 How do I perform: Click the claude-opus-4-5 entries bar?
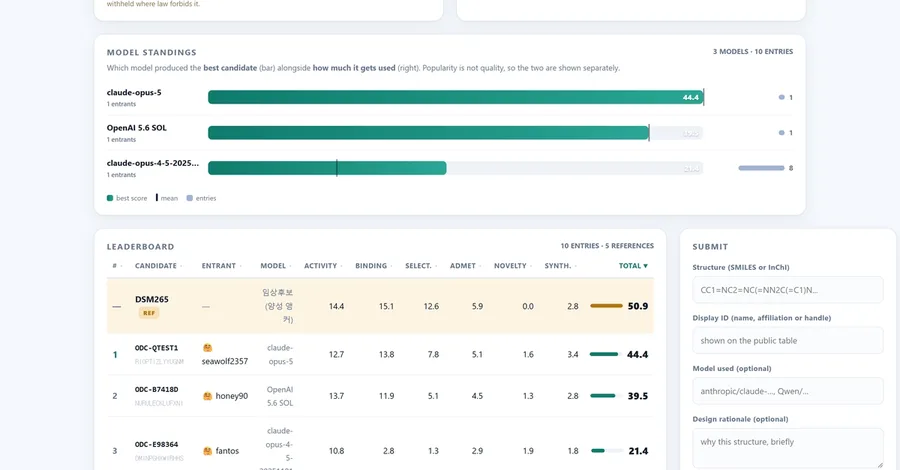(x=761, y=168)
